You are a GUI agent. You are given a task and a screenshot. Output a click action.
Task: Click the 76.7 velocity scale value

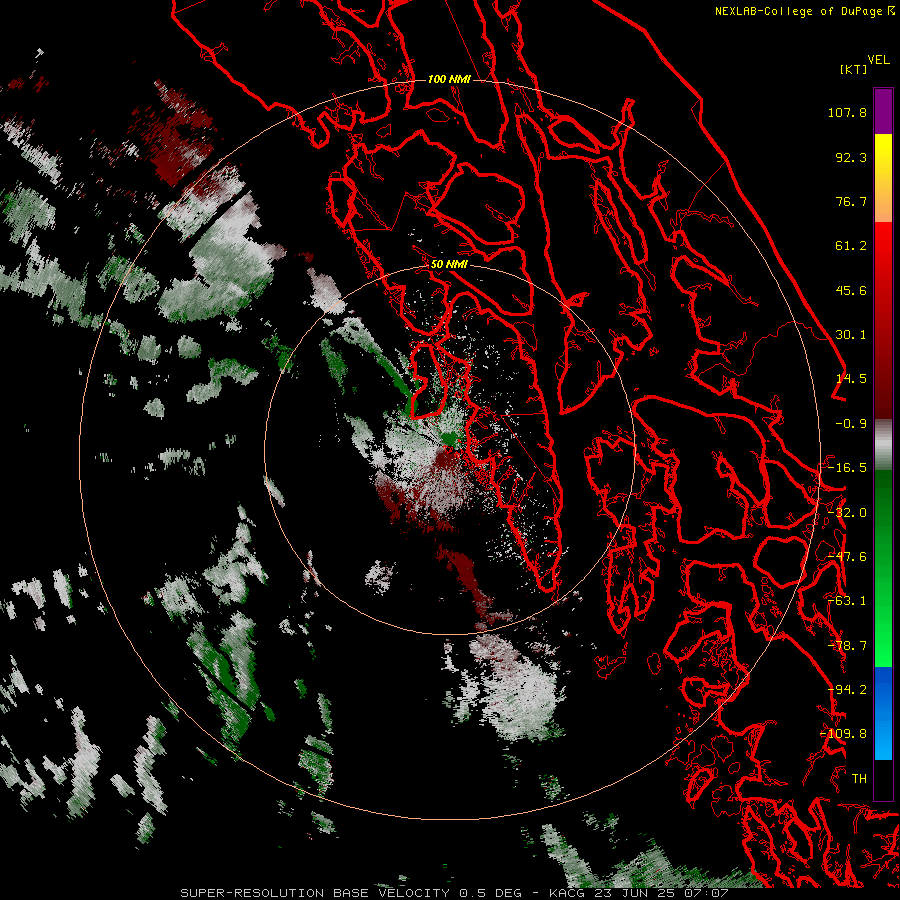(x=851, y=201)
